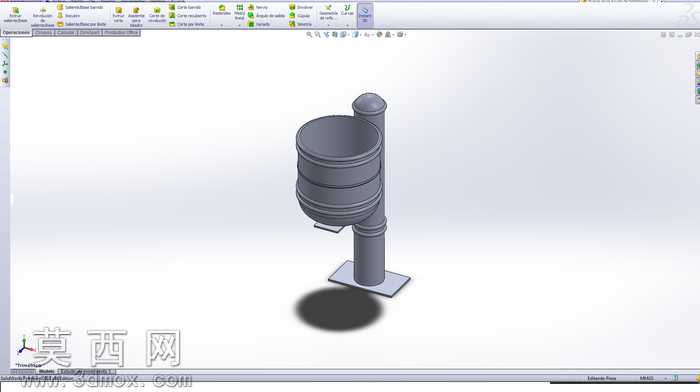Expand the Redondeo dropdown arrow
The image size is (700, 392).
pyautogui.click(x=221, y=25)
